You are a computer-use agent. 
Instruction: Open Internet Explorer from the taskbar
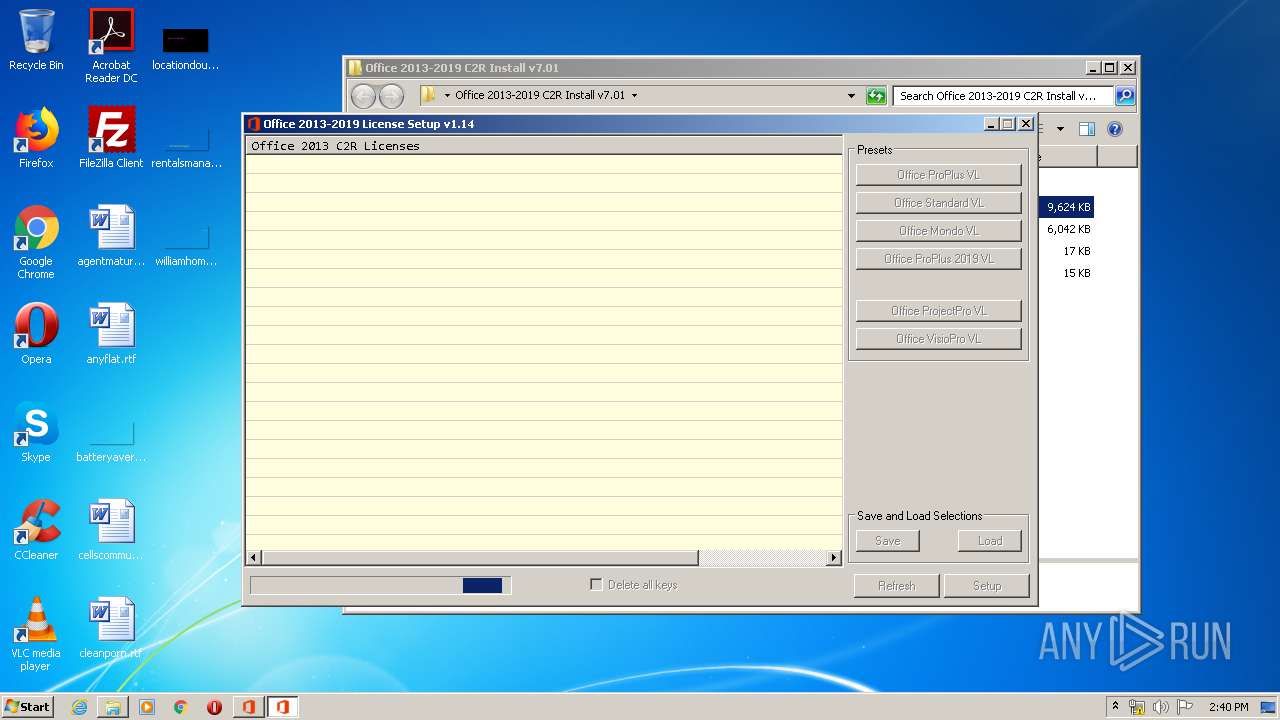point(79,707)
